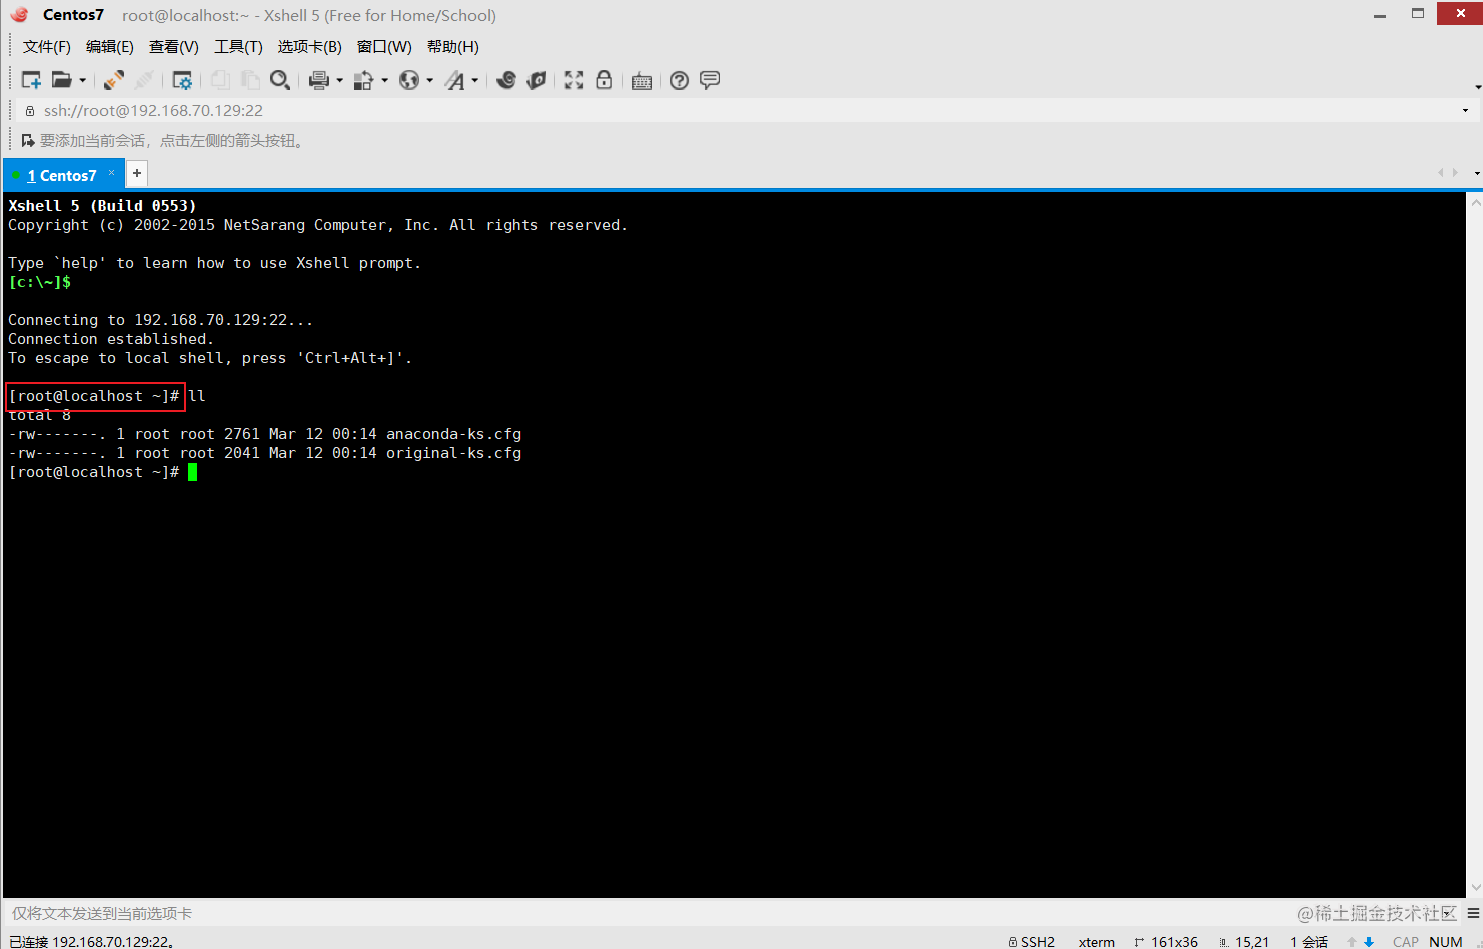This screenshot has width=1483, height=949.
Task: Click the Print icon
Action: coord(319,80)
